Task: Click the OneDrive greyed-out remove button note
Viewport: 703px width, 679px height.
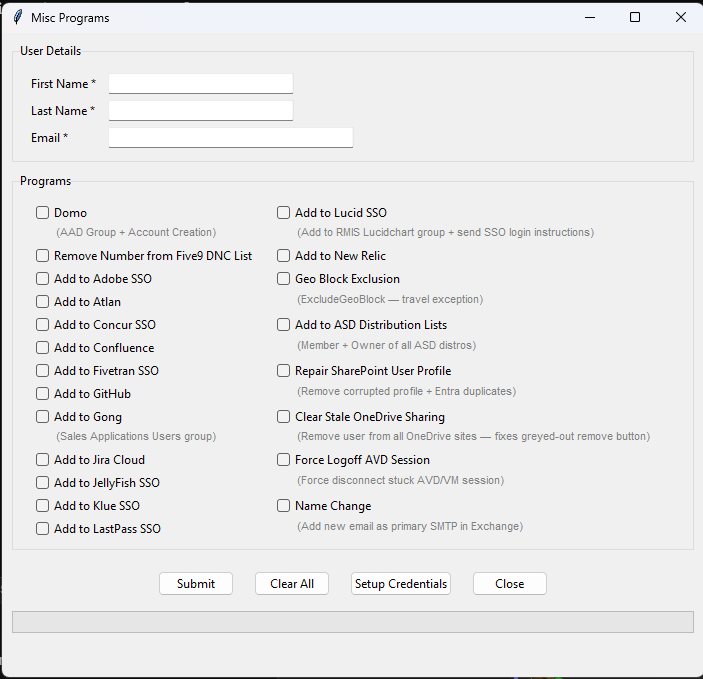Action: [473, 436]
